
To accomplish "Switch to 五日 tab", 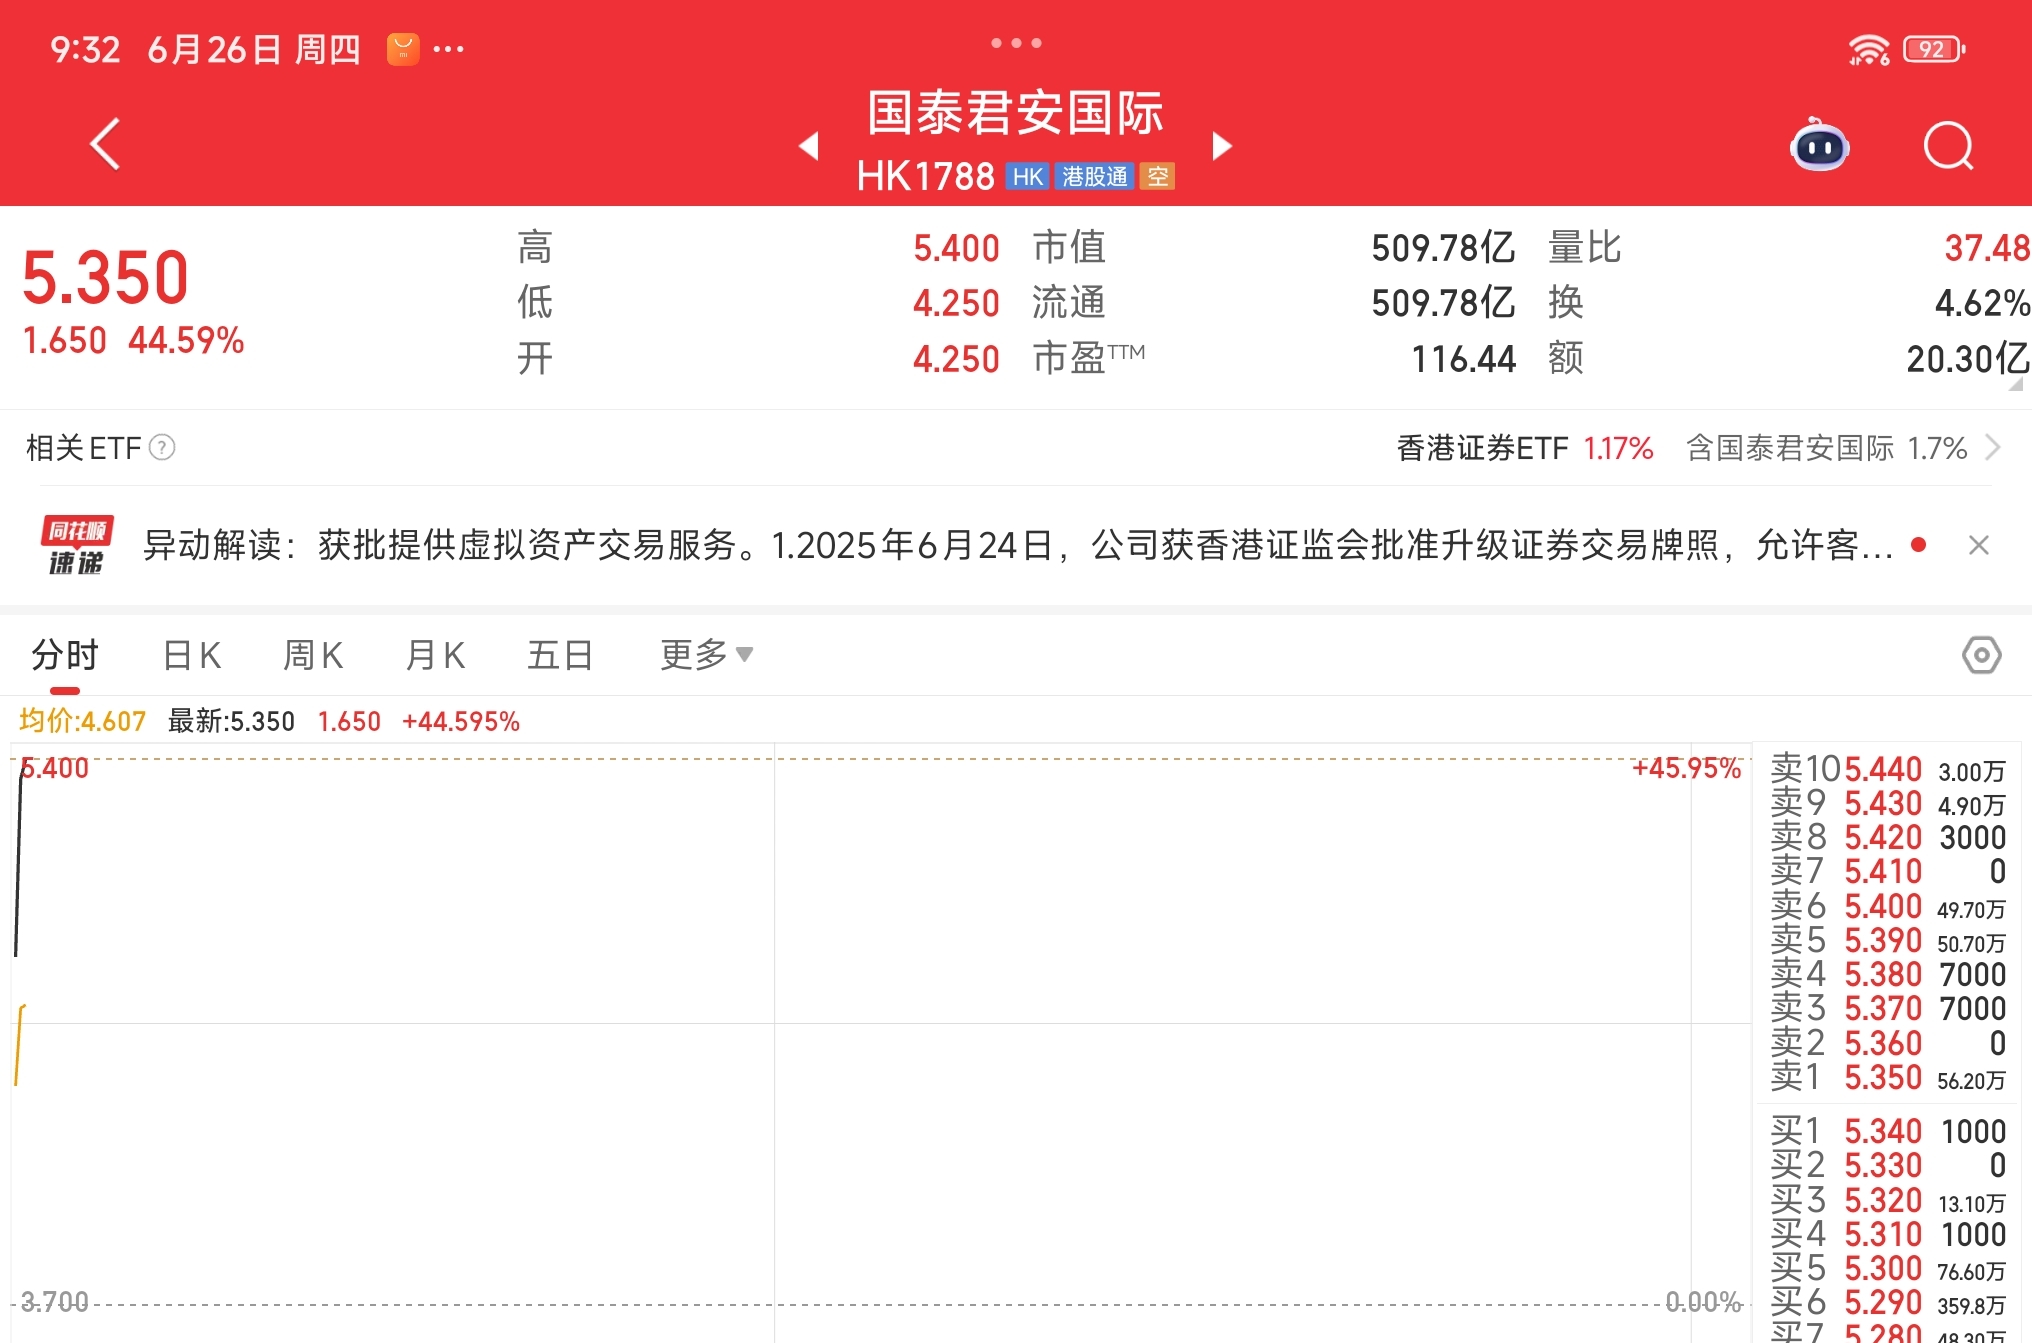I will coord(560,655).
